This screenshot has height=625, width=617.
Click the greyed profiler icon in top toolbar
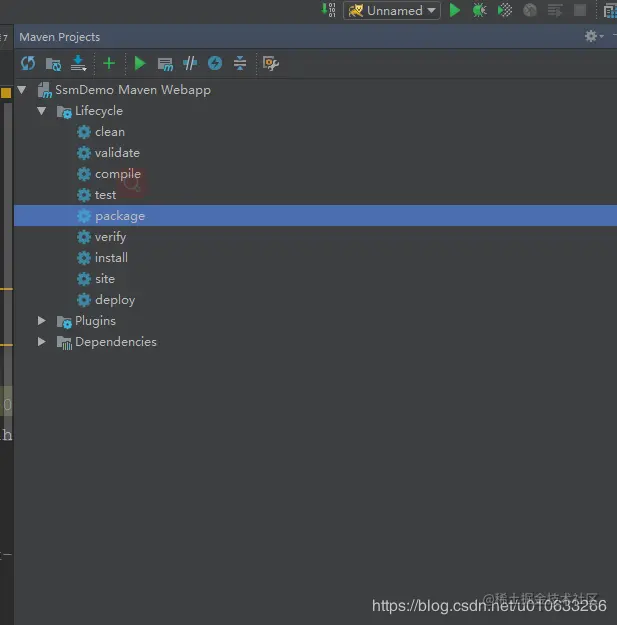[530, 10]
